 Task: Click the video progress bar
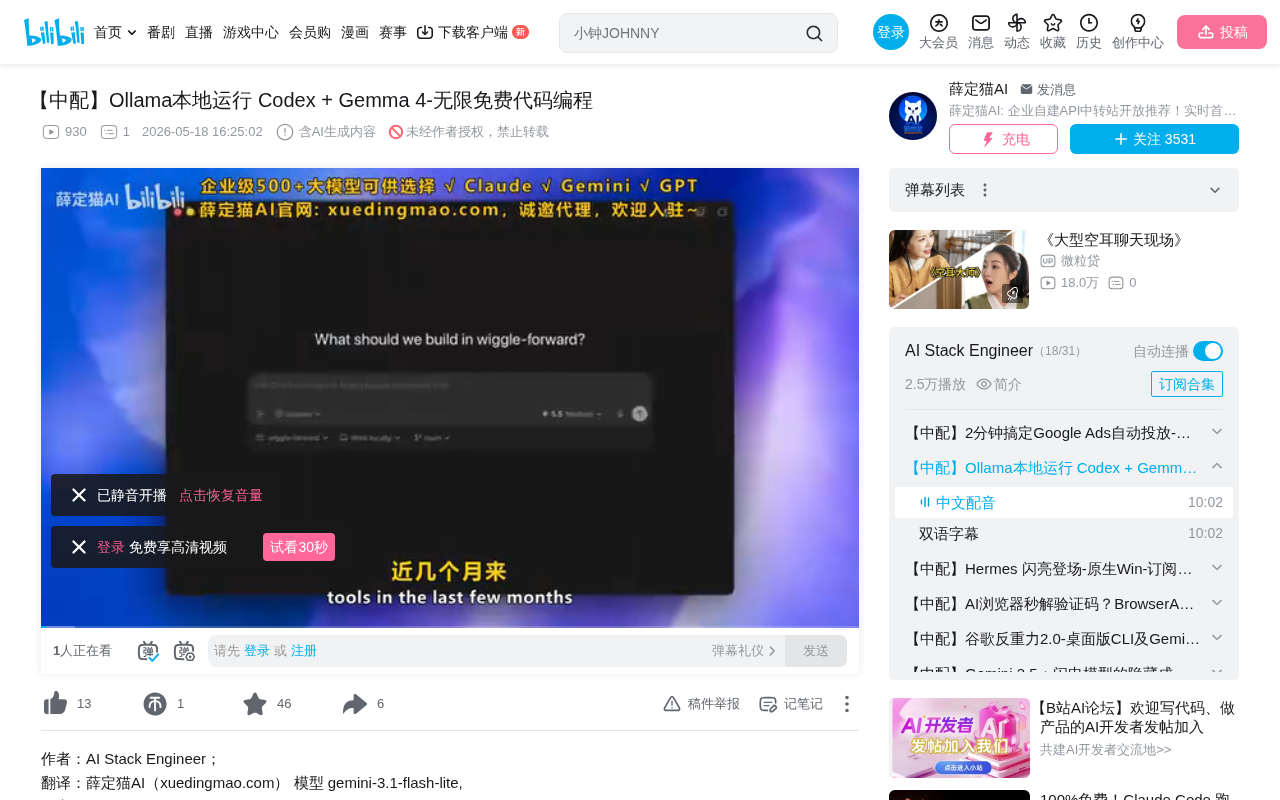(x=450, y=626)
